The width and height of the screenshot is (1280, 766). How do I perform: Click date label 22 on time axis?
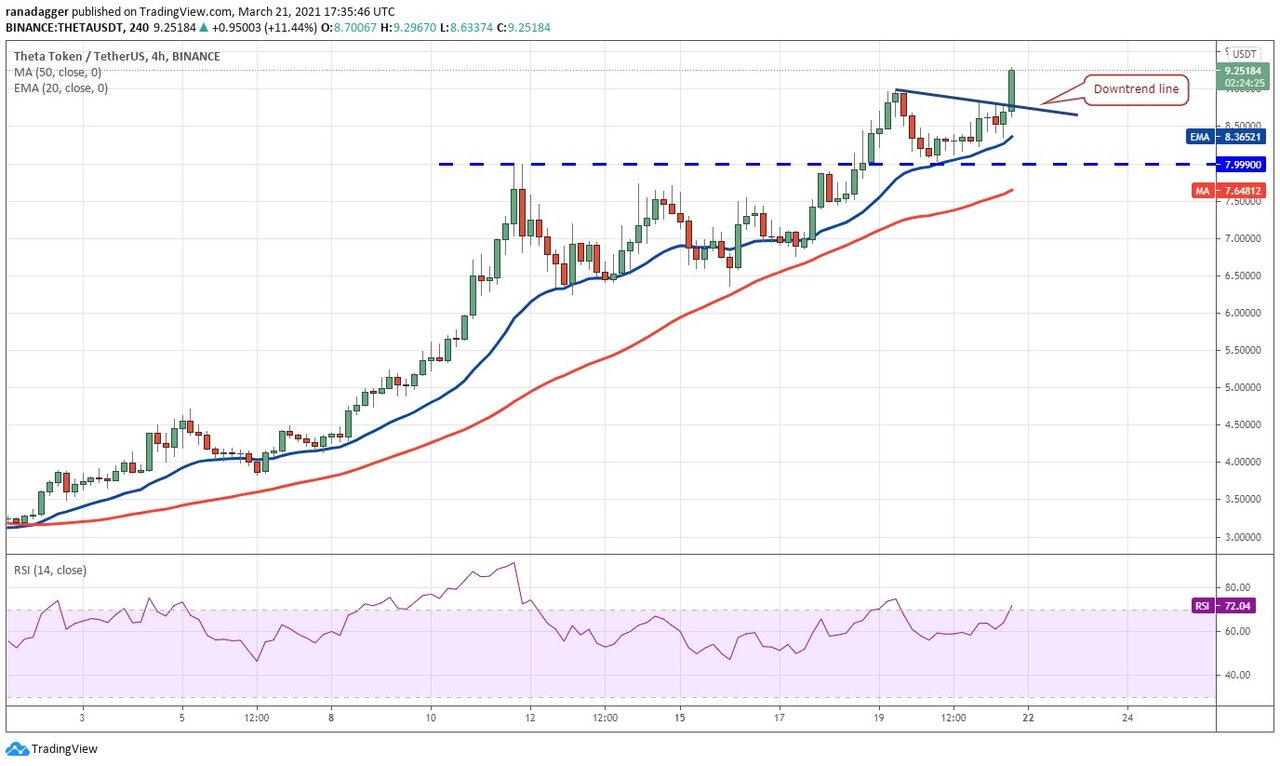click(x=1029, y=717)
